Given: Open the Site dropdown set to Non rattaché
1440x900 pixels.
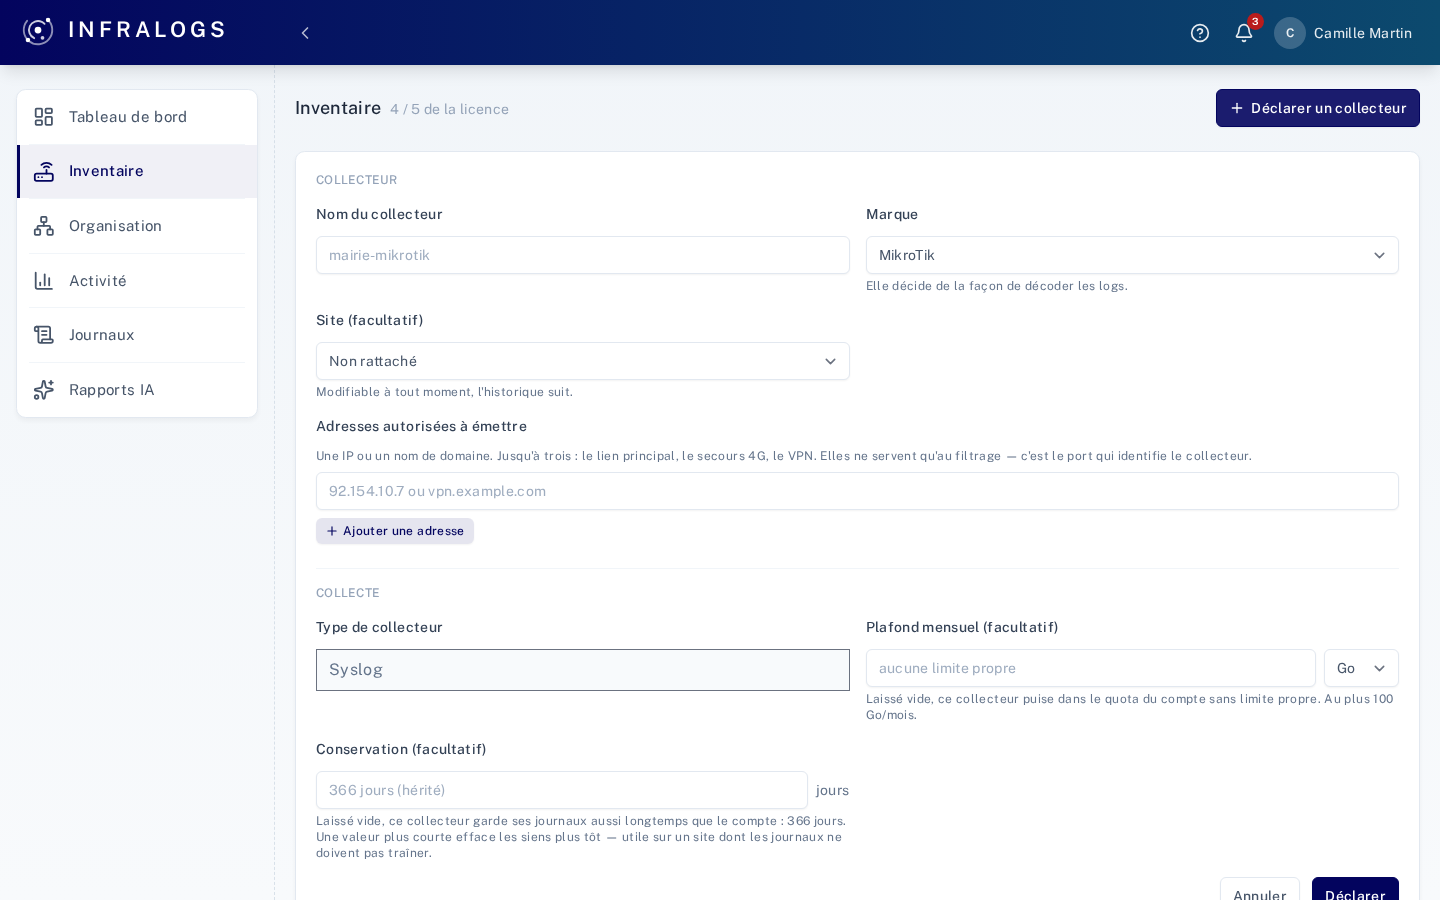Looking at the screenshot, I should pos(583,361).
